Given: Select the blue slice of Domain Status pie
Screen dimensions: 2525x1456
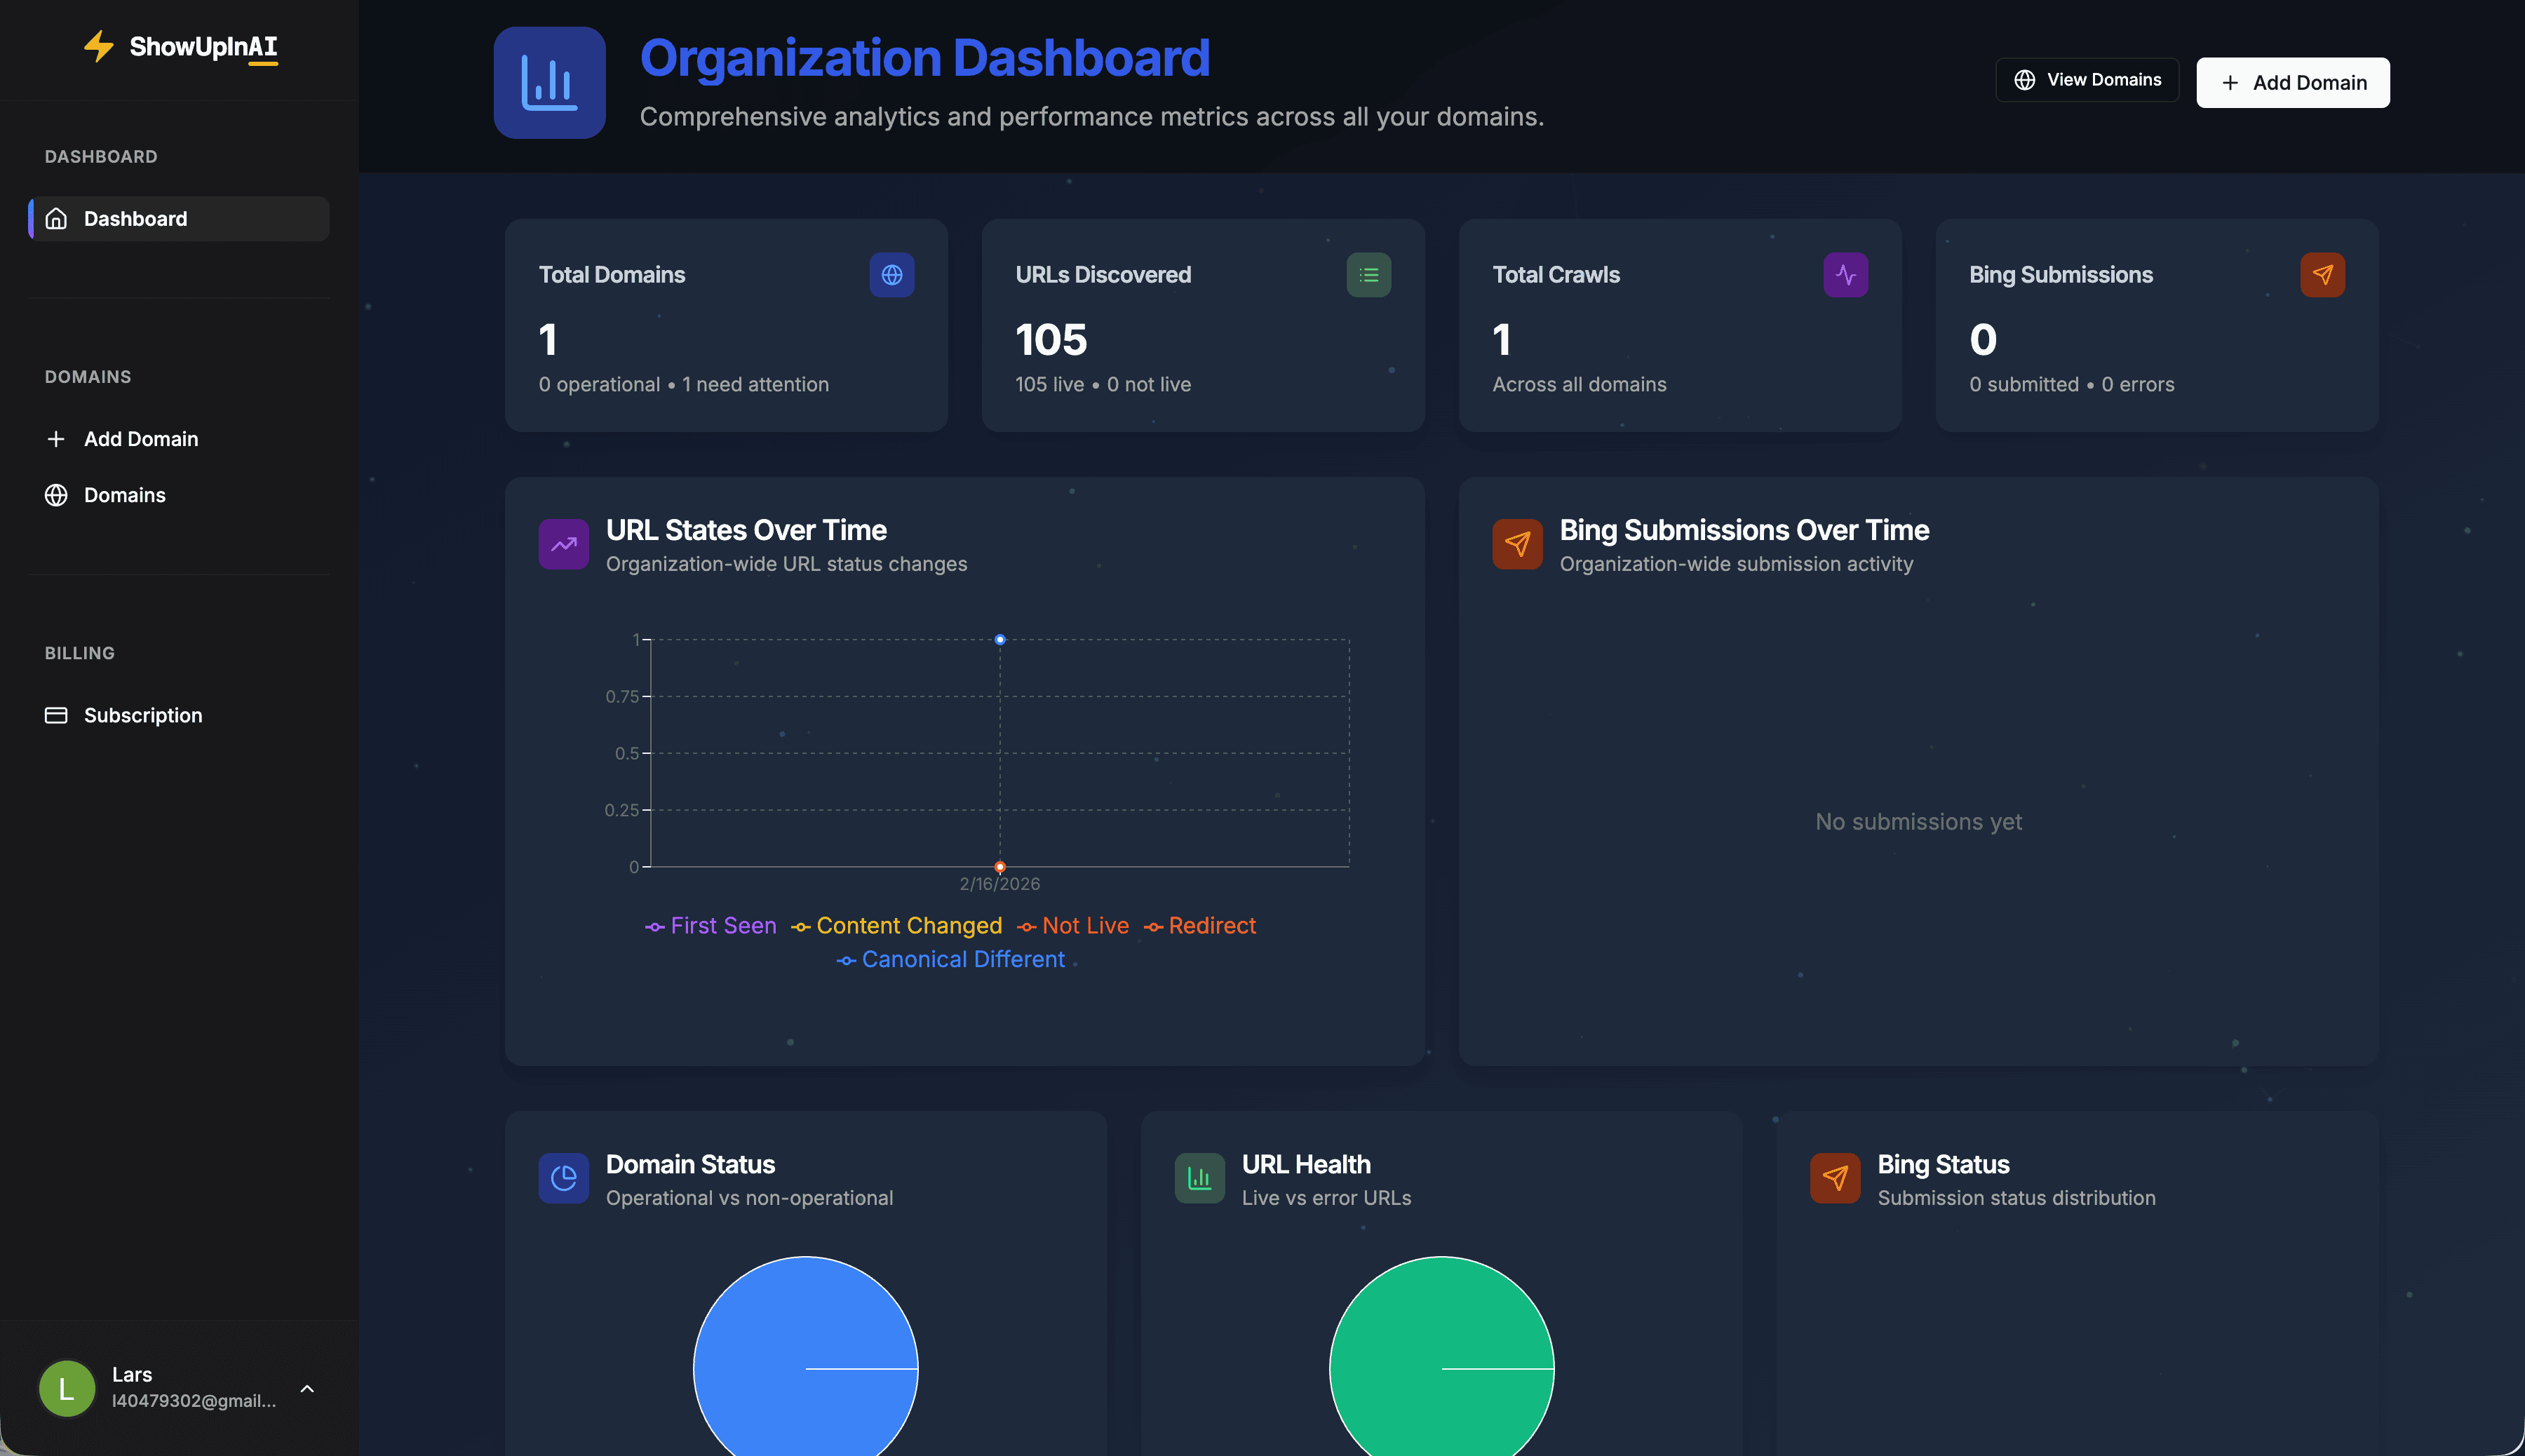Looking at the screenshot, I should [x=805, y=1360].
